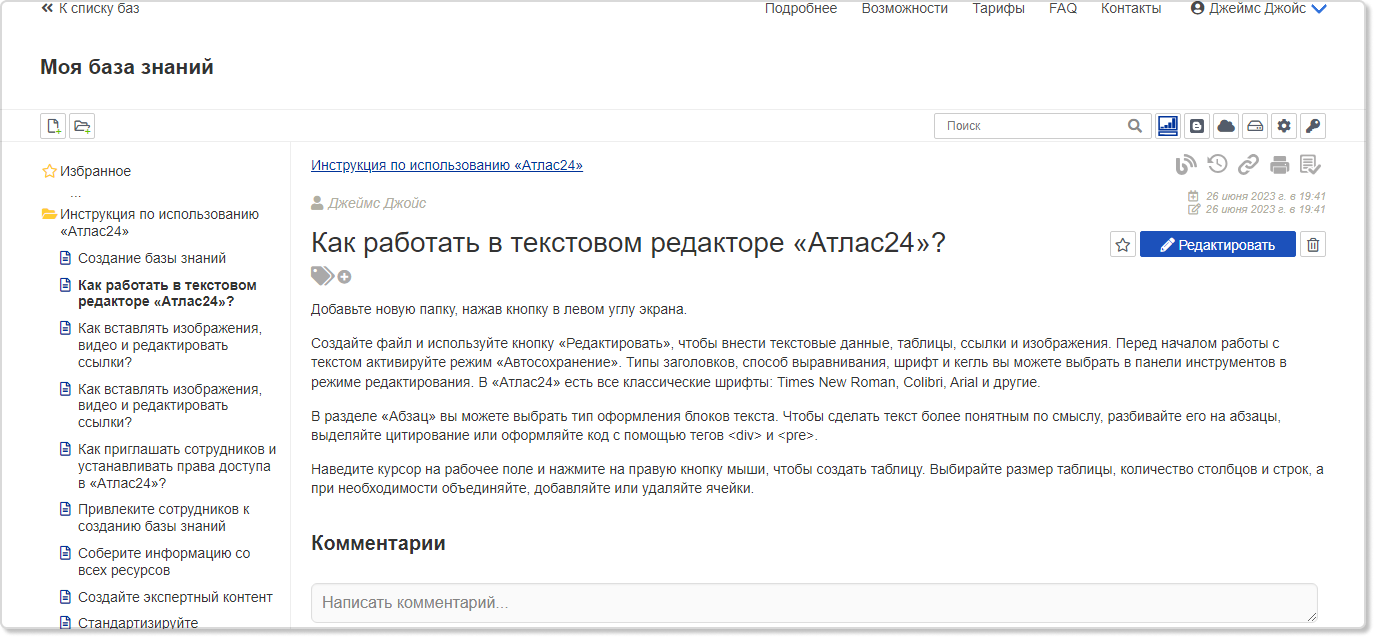Viewport: 1374px width, 637px height.
Task: Click the document icon beside Создание базы знаний
Action: tap(65, 258)
